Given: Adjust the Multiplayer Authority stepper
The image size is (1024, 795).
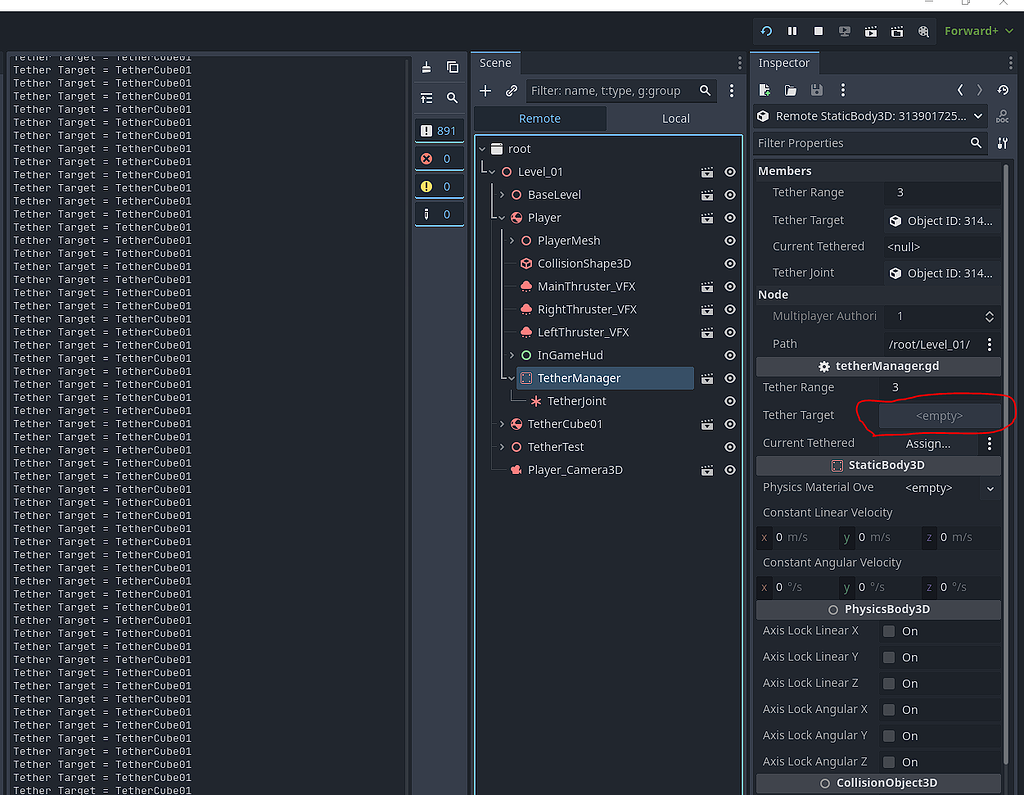Looking at the screenshot, I should pos(989,316).
